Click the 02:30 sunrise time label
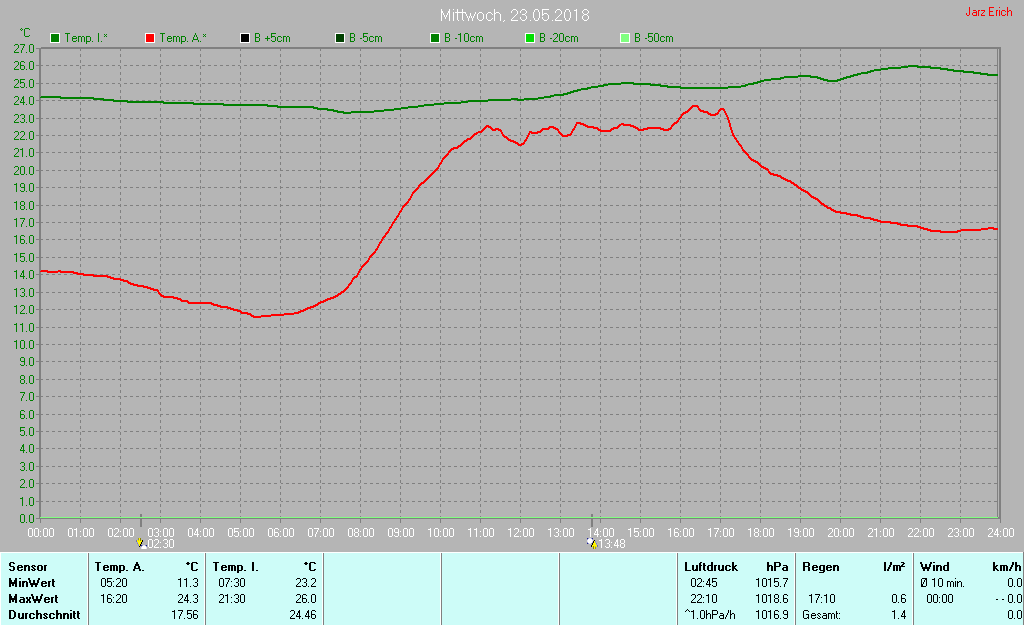1024x625 pixels. pyautogui.click(x=161, y=543)
